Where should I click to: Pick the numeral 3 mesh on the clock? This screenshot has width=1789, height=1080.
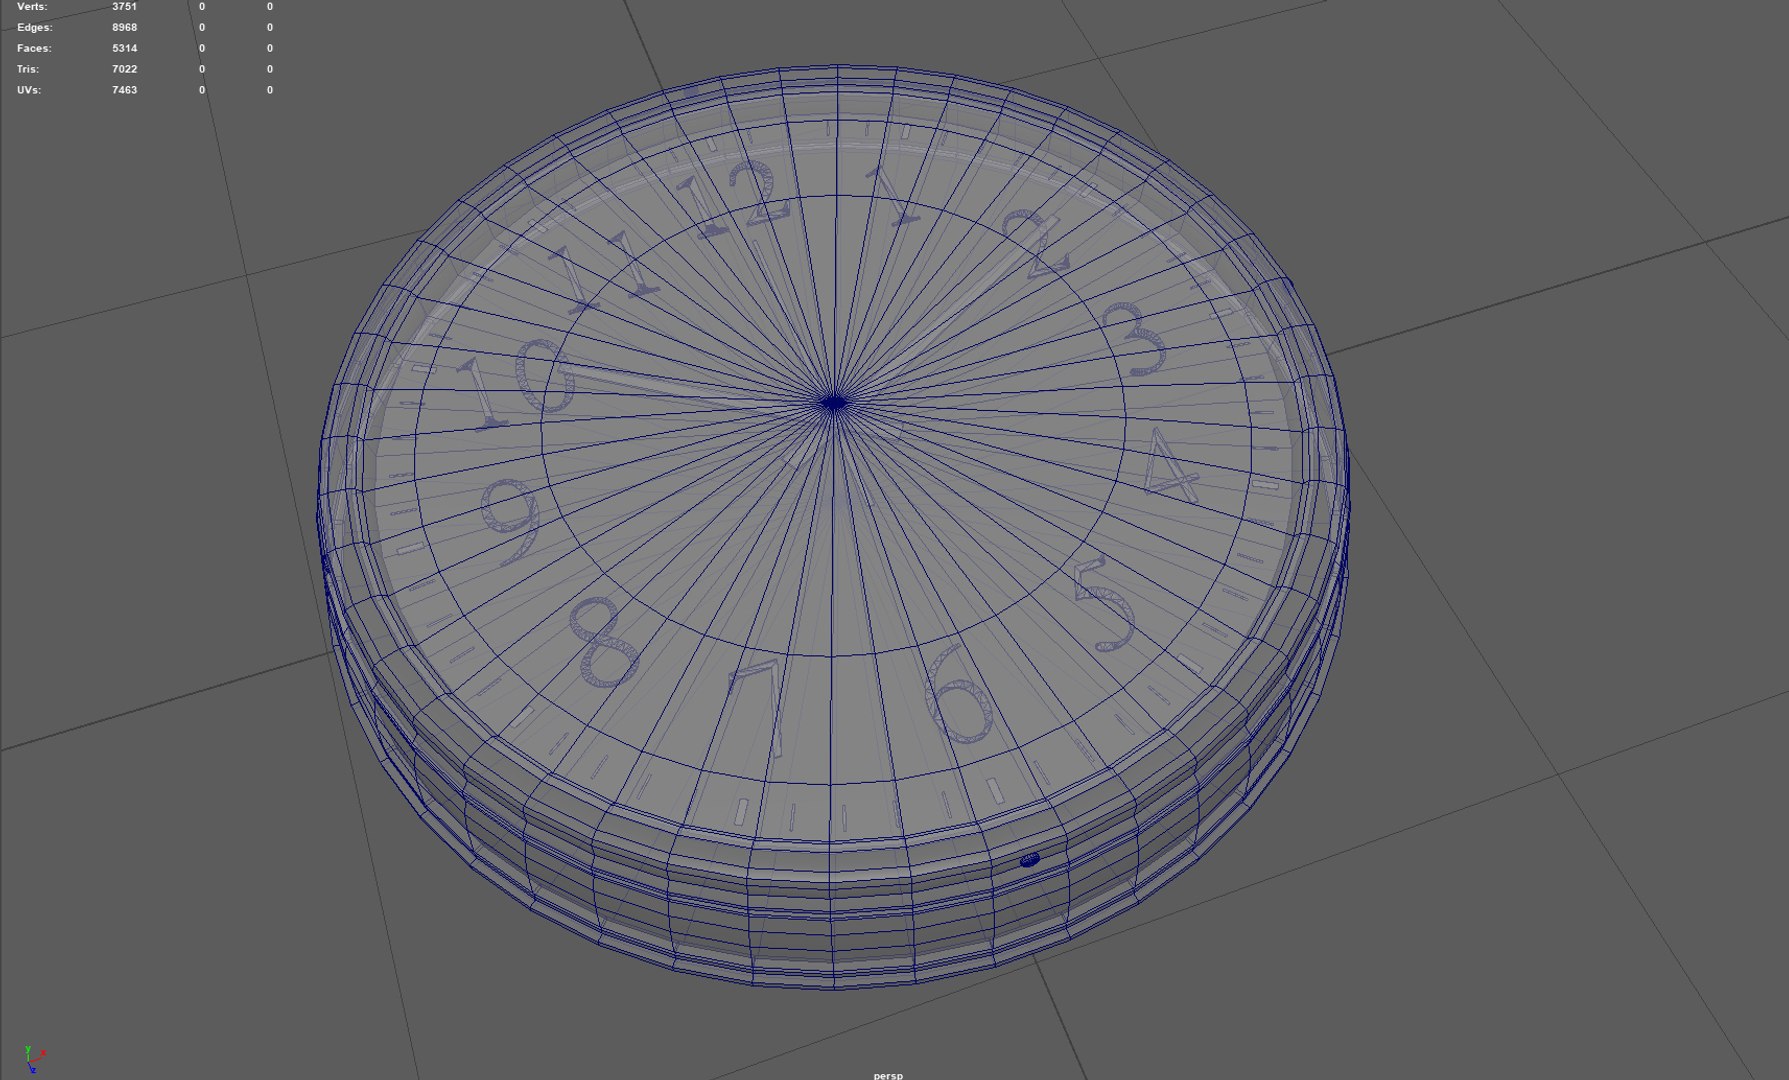(1134, 339)
